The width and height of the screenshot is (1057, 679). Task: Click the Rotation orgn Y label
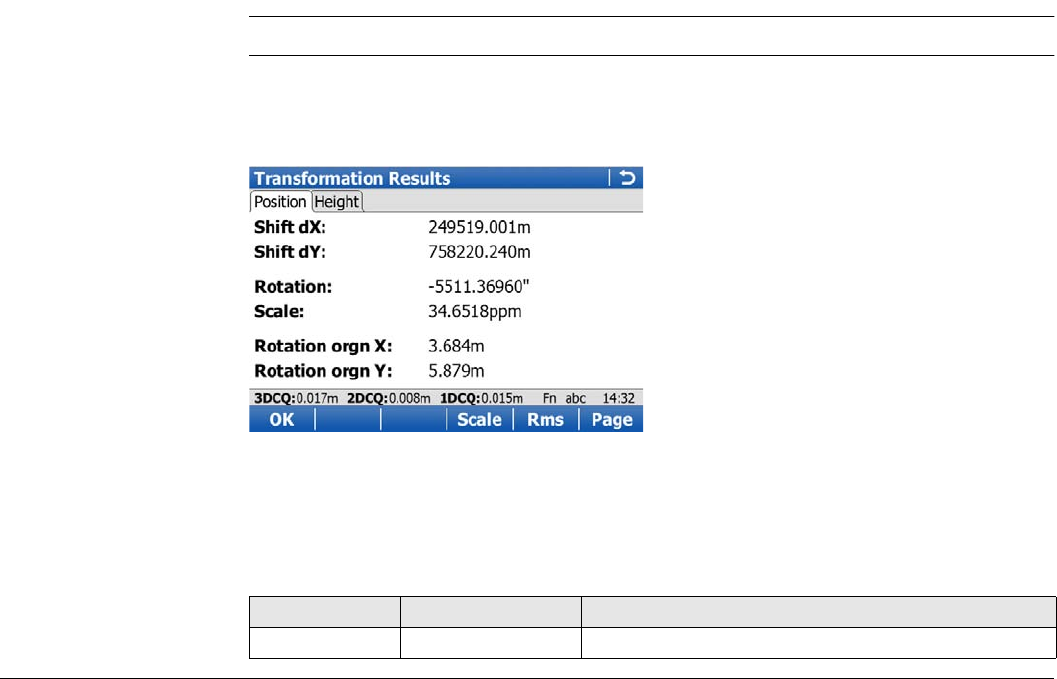coord(323,371)
